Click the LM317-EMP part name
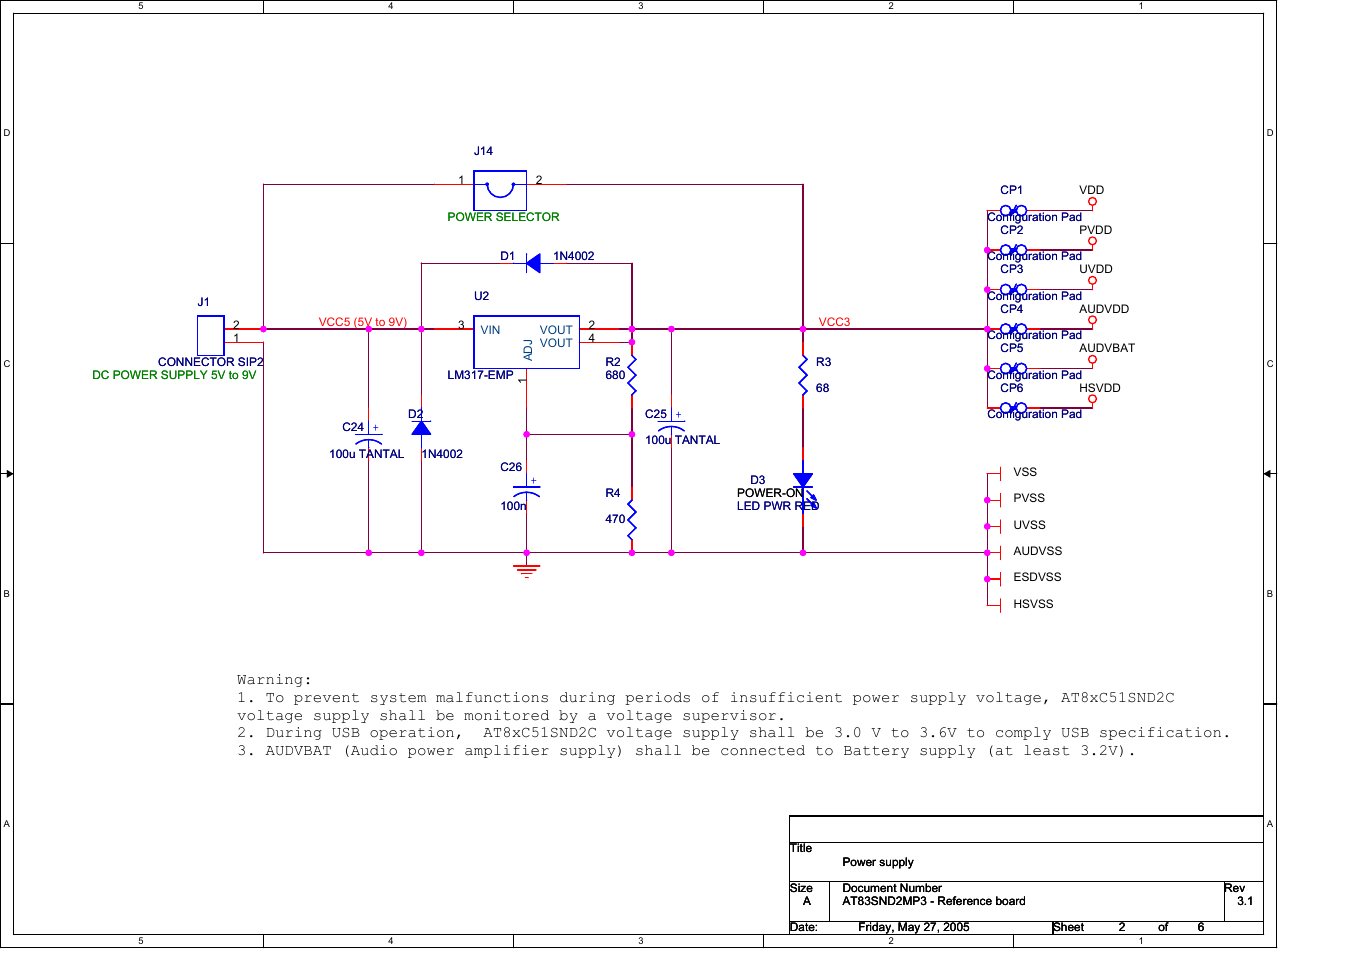Screen dimensions: 1351x954 point(480,375)
